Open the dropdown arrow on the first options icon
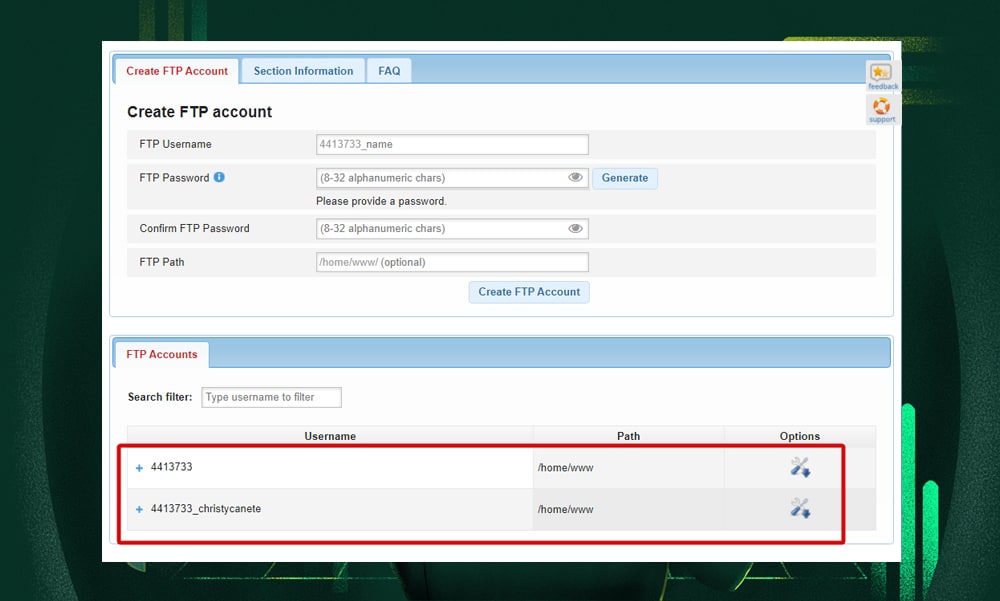 pyautogui.click(x=806, y=471)
